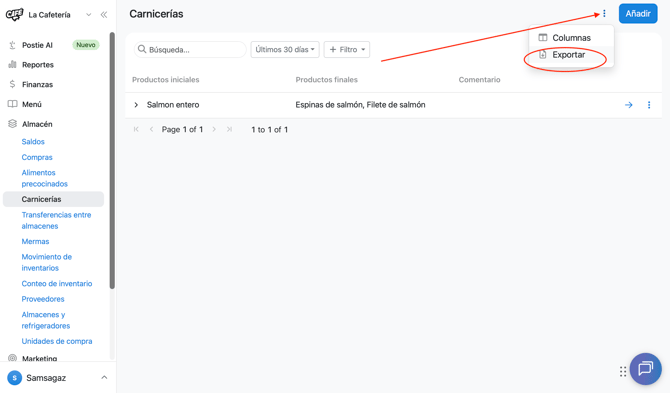This screenshot has height=393, width=670.
Task: Click the Finanzas dollar icon
Action: tap(12, 84)
